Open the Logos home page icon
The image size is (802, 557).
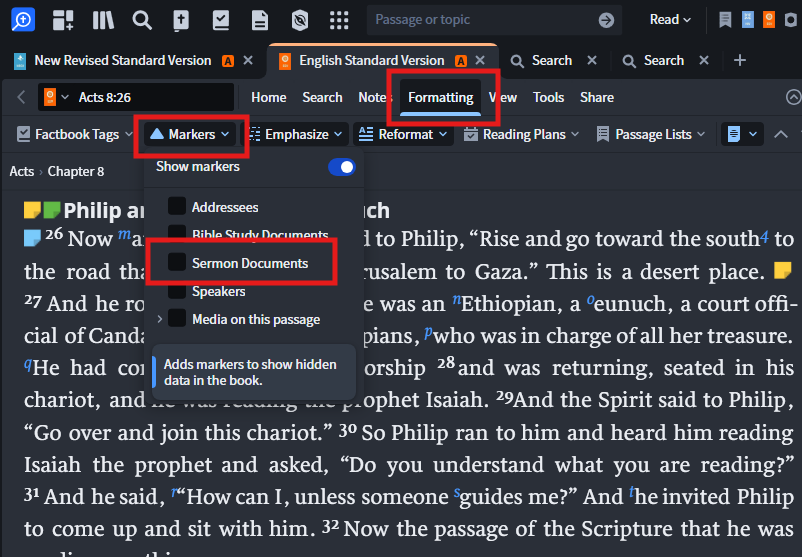point(23,19)
